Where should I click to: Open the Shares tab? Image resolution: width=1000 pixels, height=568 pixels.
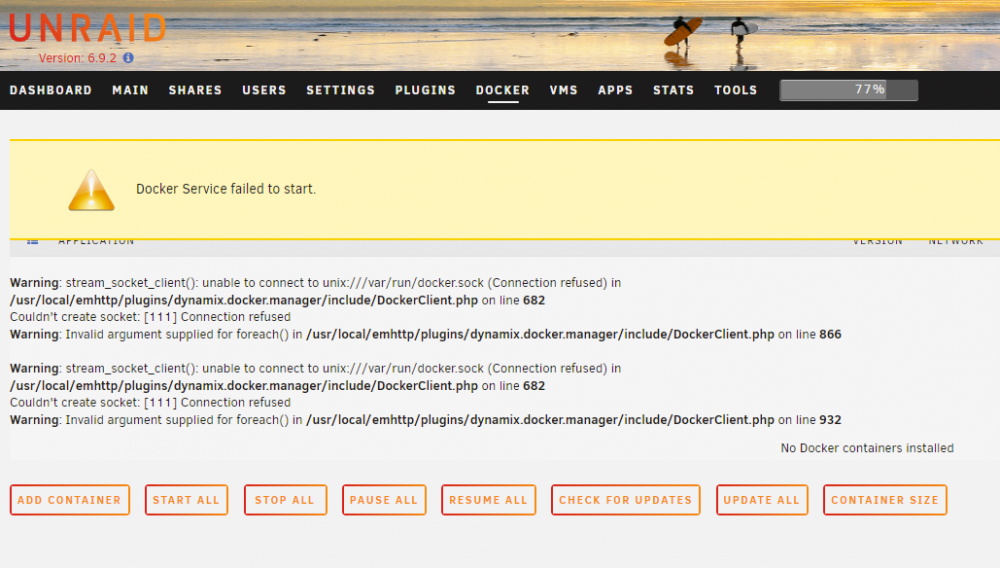click(195, 91)
